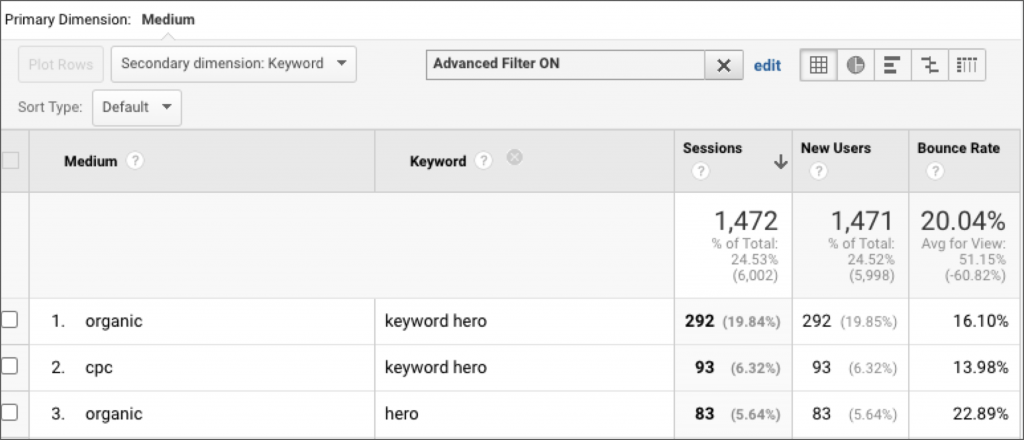
Task: Select Medium primary dimension
Action: click(168, 20)
